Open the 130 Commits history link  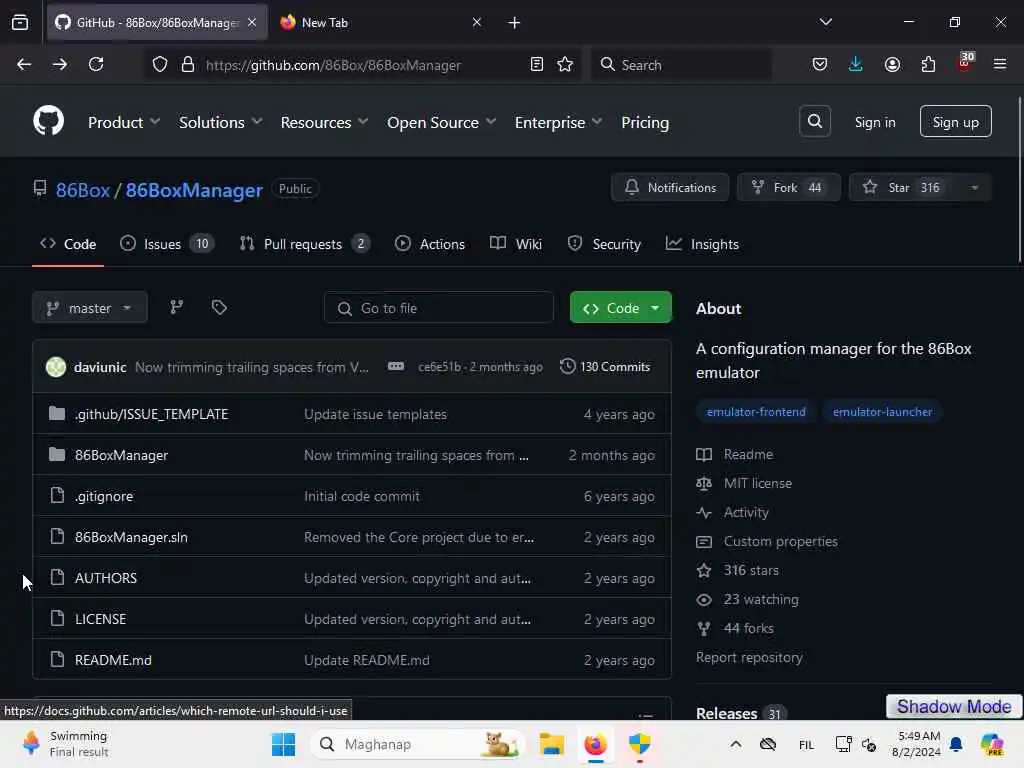coord(605,366)
